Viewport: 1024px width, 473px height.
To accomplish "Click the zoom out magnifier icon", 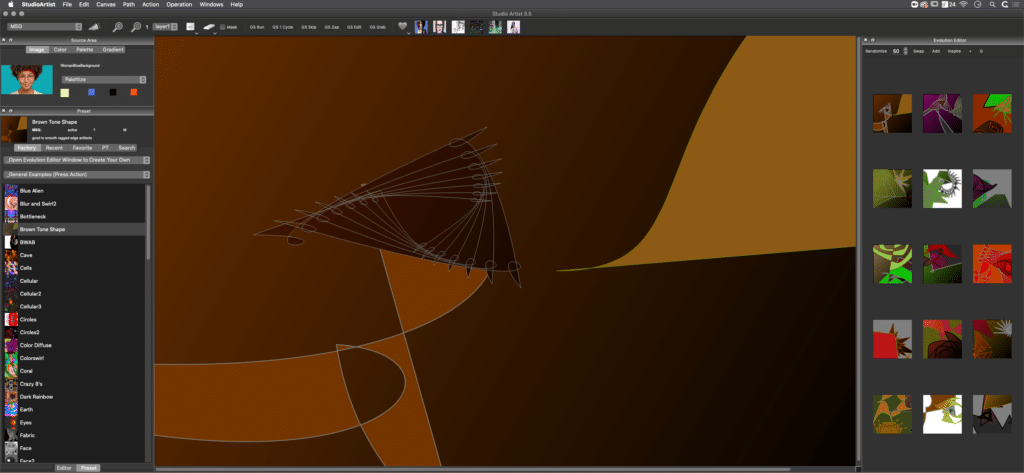I will click(x=118, y=27).
